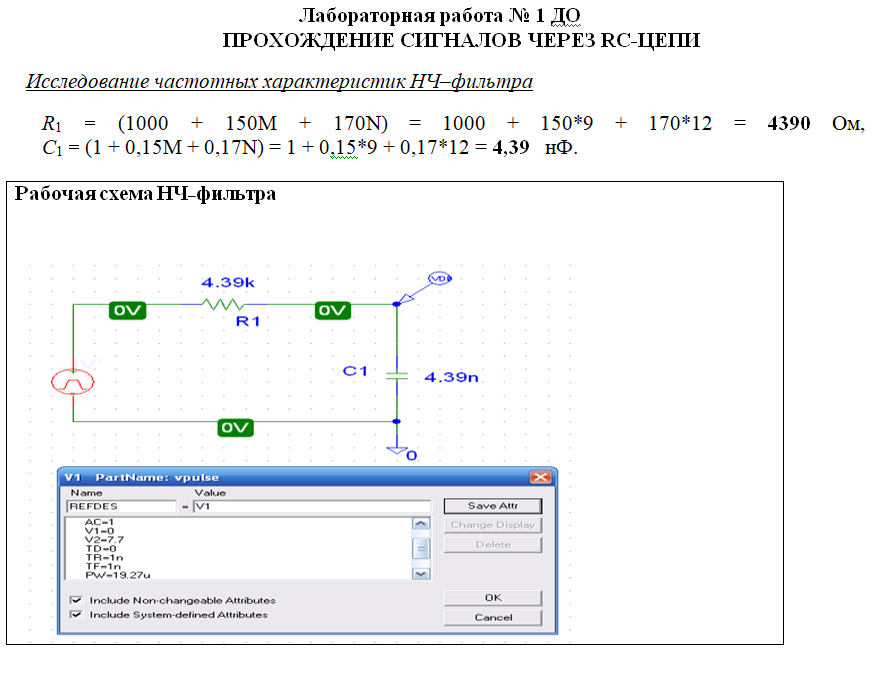Screen dimensions: 874x675
Task: Select the V1=0 attribute row
Action: [99, 531]
